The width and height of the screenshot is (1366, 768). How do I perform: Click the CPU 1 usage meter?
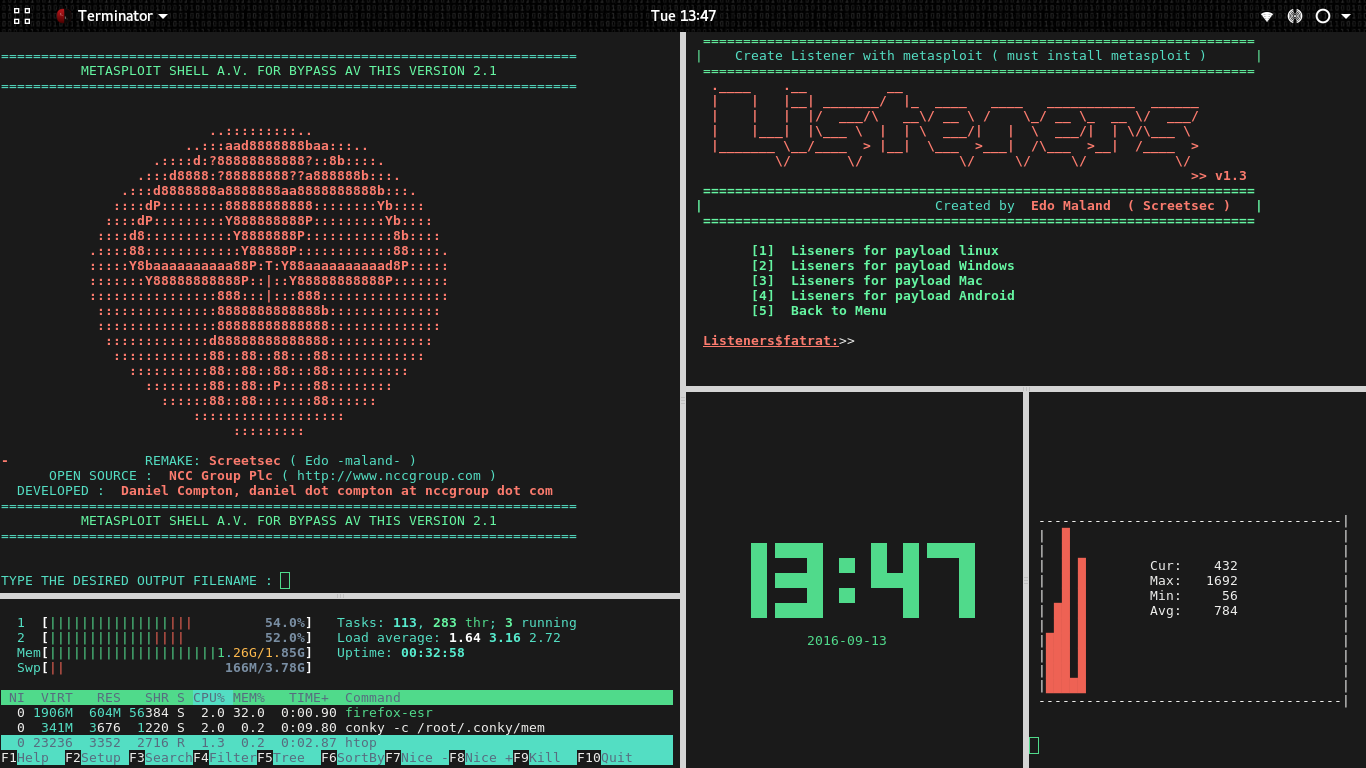tap(165, 623)
